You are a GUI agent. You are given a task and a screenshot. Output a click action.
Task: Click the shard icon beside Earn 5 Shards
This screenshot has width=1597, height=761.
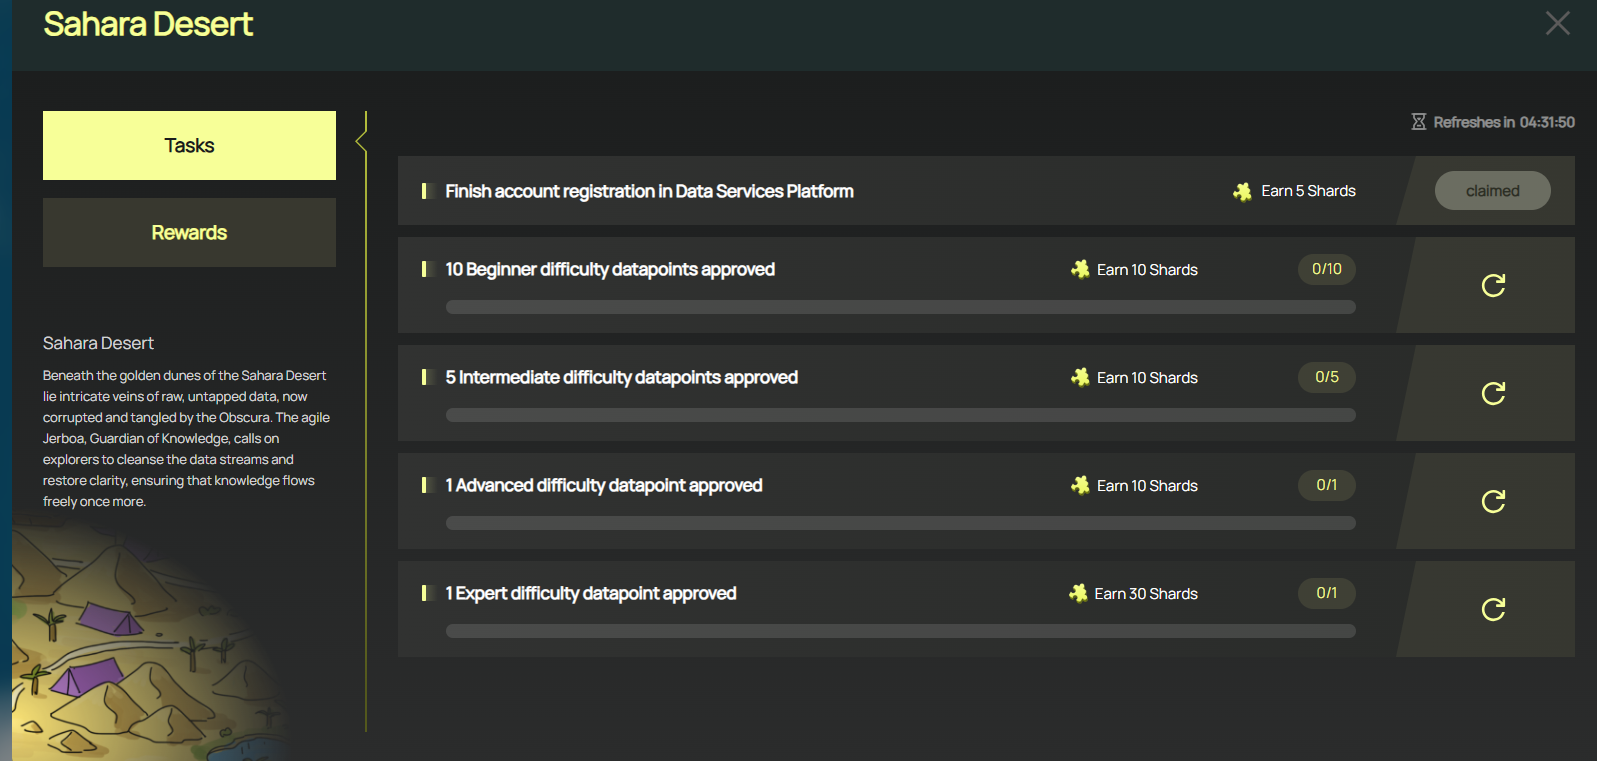point(1242,191)
